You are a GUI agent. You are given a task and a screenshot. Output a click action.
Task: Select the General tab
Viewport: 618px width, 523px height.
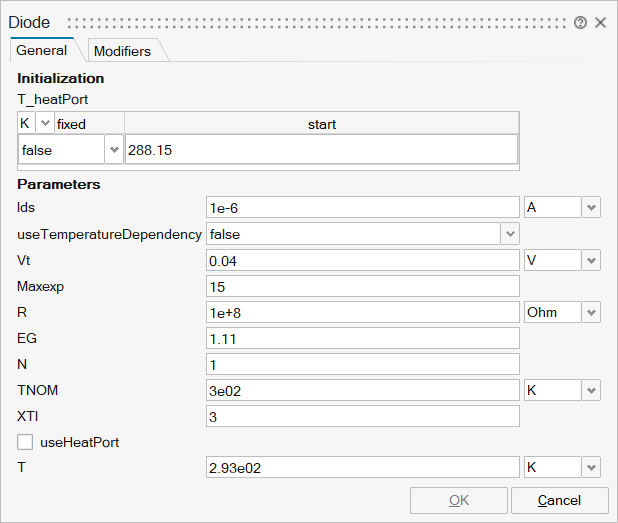tap(41, 51)
